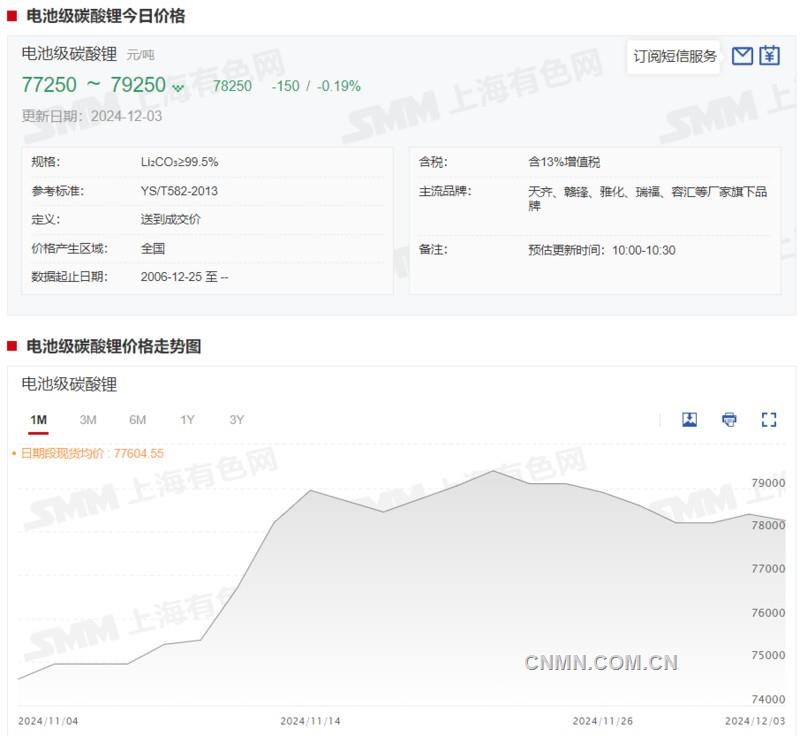Image resolution: width=800 pixels, height=736 pixels.
Task: Click the envelope SMS subscription icon
Action: pyautogui.click(x=742, y=56)
